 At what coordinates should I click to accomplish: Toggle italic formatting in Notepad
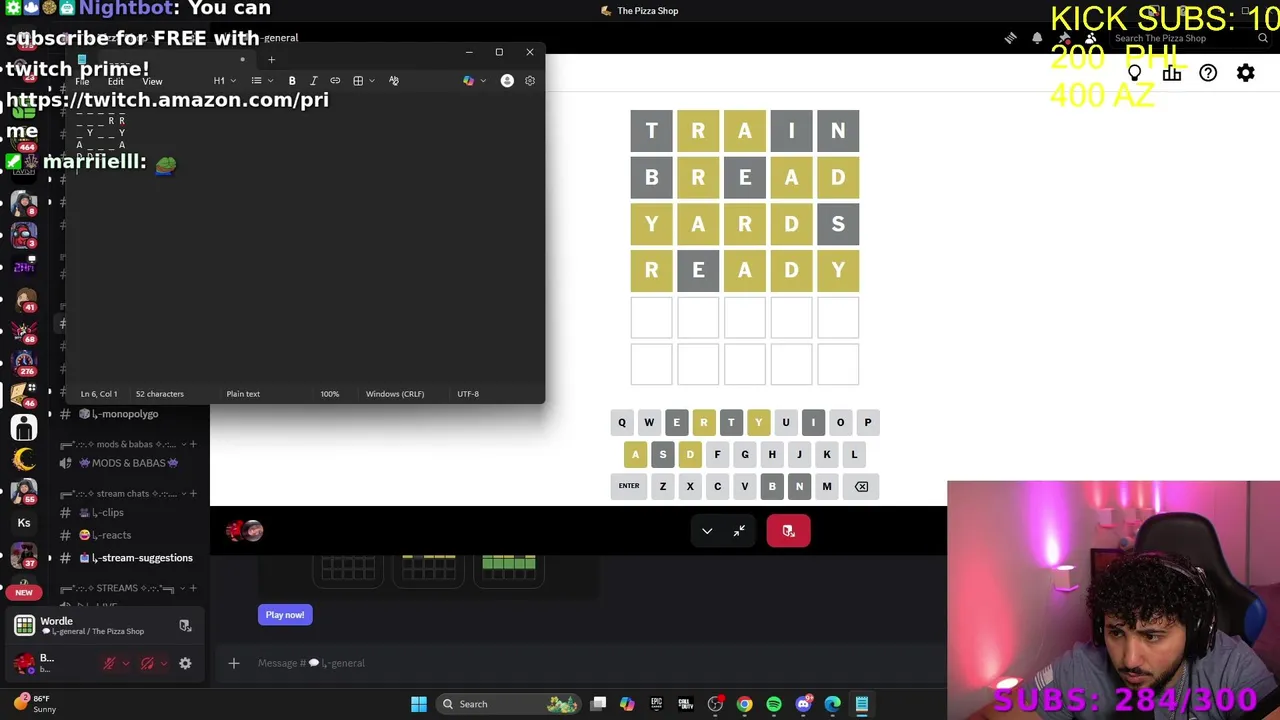coord(313,81)
